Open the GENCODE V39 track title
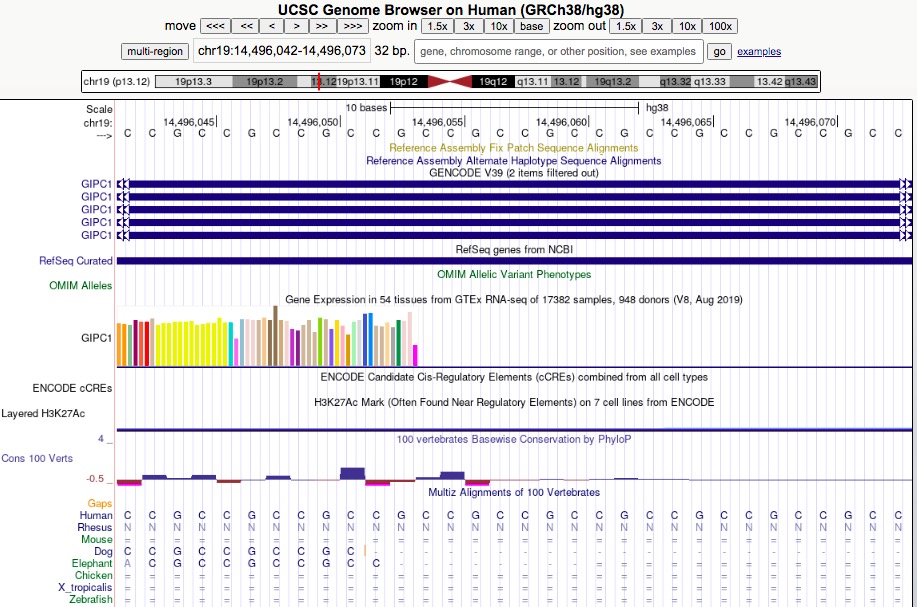Screen dimensions: 917x607 pos(513,173)
